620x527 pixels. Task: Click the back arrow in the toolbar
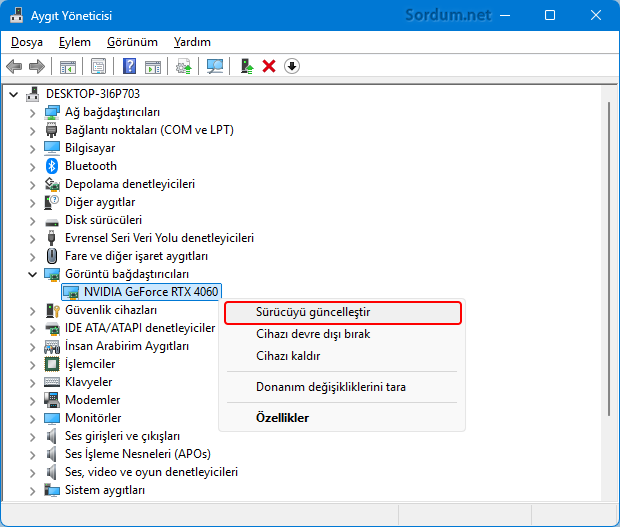coord(14,66)
